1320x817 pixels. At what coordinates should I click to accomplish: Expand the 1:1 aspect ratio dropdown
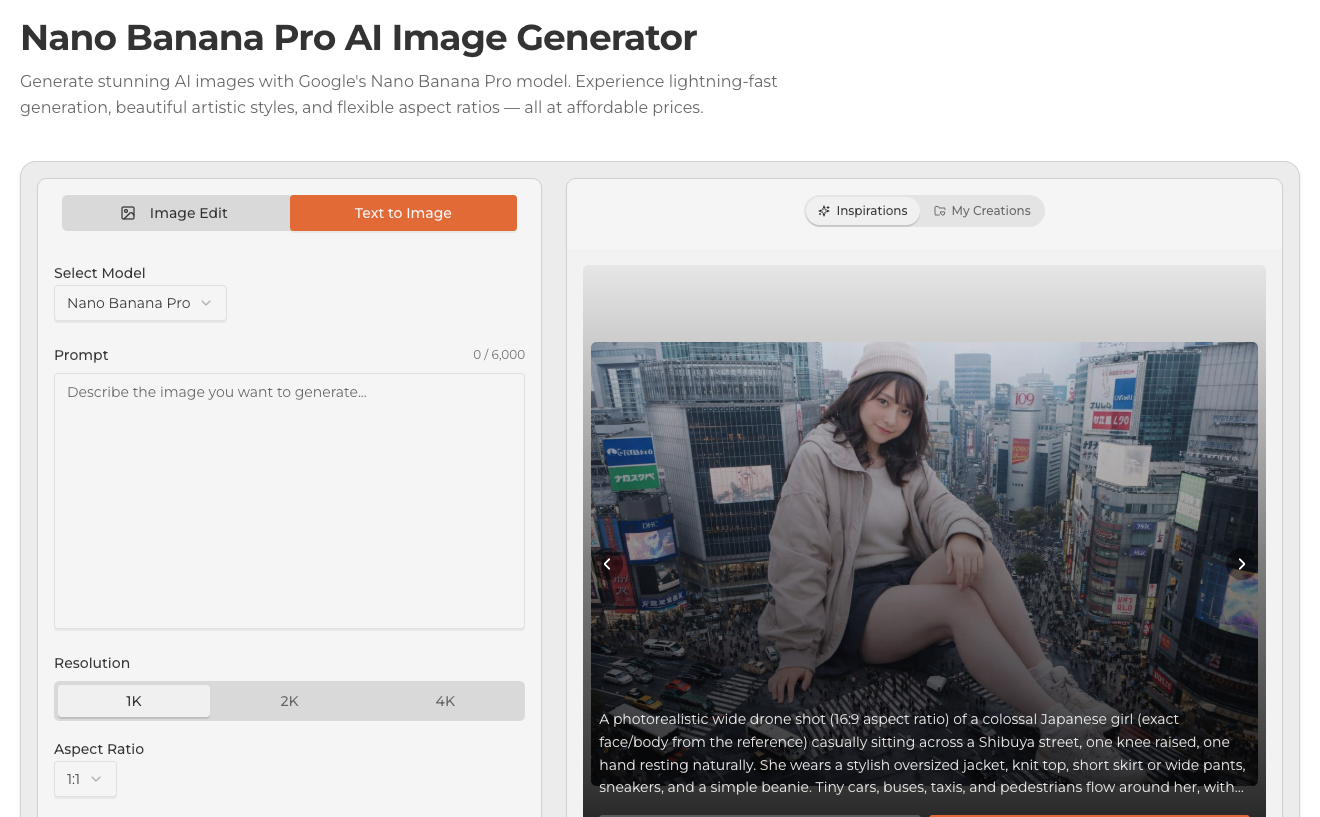[x=85, y=779]
